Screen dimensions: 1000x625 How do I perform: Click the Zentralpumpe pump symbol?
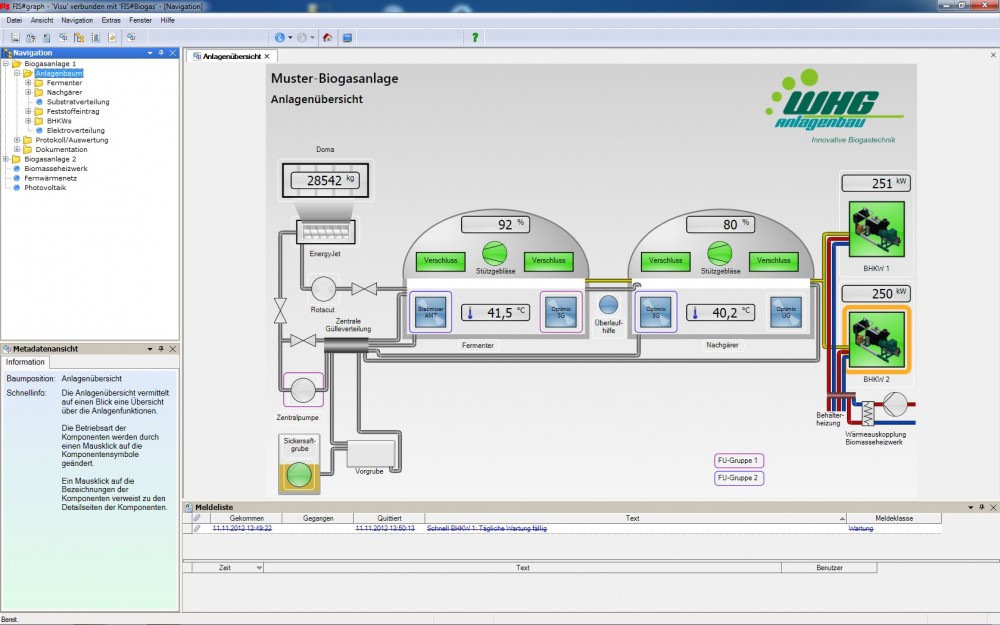(299, 389)
